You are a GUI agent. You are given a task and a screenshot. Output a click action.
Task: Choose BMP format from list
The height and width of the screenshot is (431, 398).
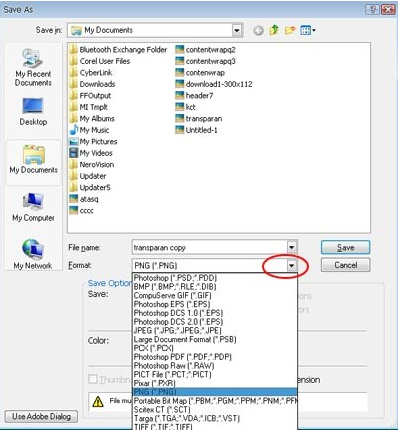tap(215, 286)
